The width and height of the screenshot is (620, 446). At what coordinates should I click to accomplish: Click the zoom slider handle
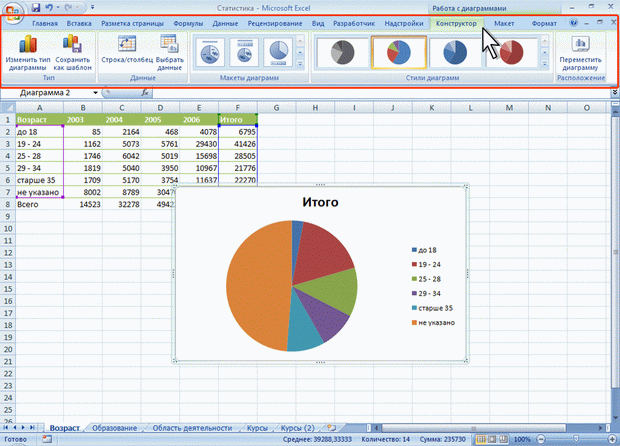pos(577,439)
